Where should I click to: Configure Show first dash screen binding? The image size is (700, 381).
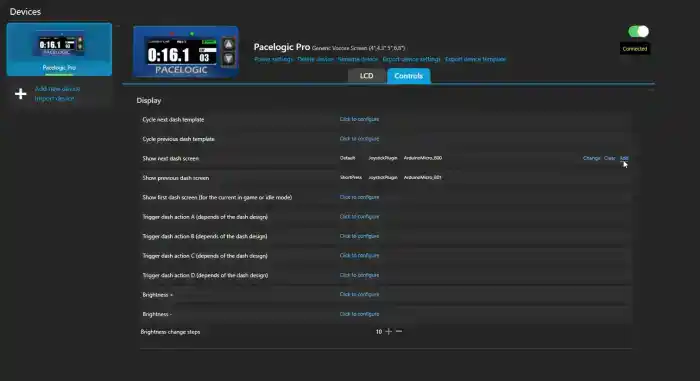pyautogui.click(x=359, y=197)
